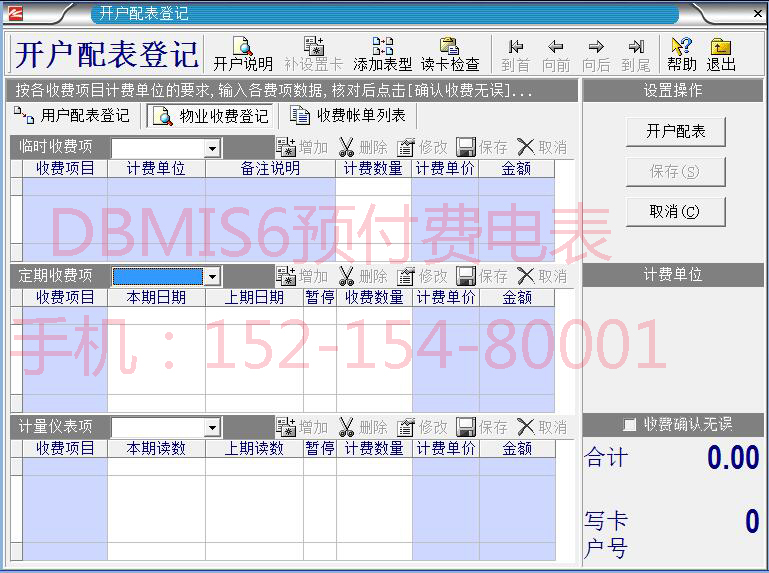Expand the 定期收费项 dropdown
Image resolution: width=769 pixels, height=573 pixels.
click(211, 276)
